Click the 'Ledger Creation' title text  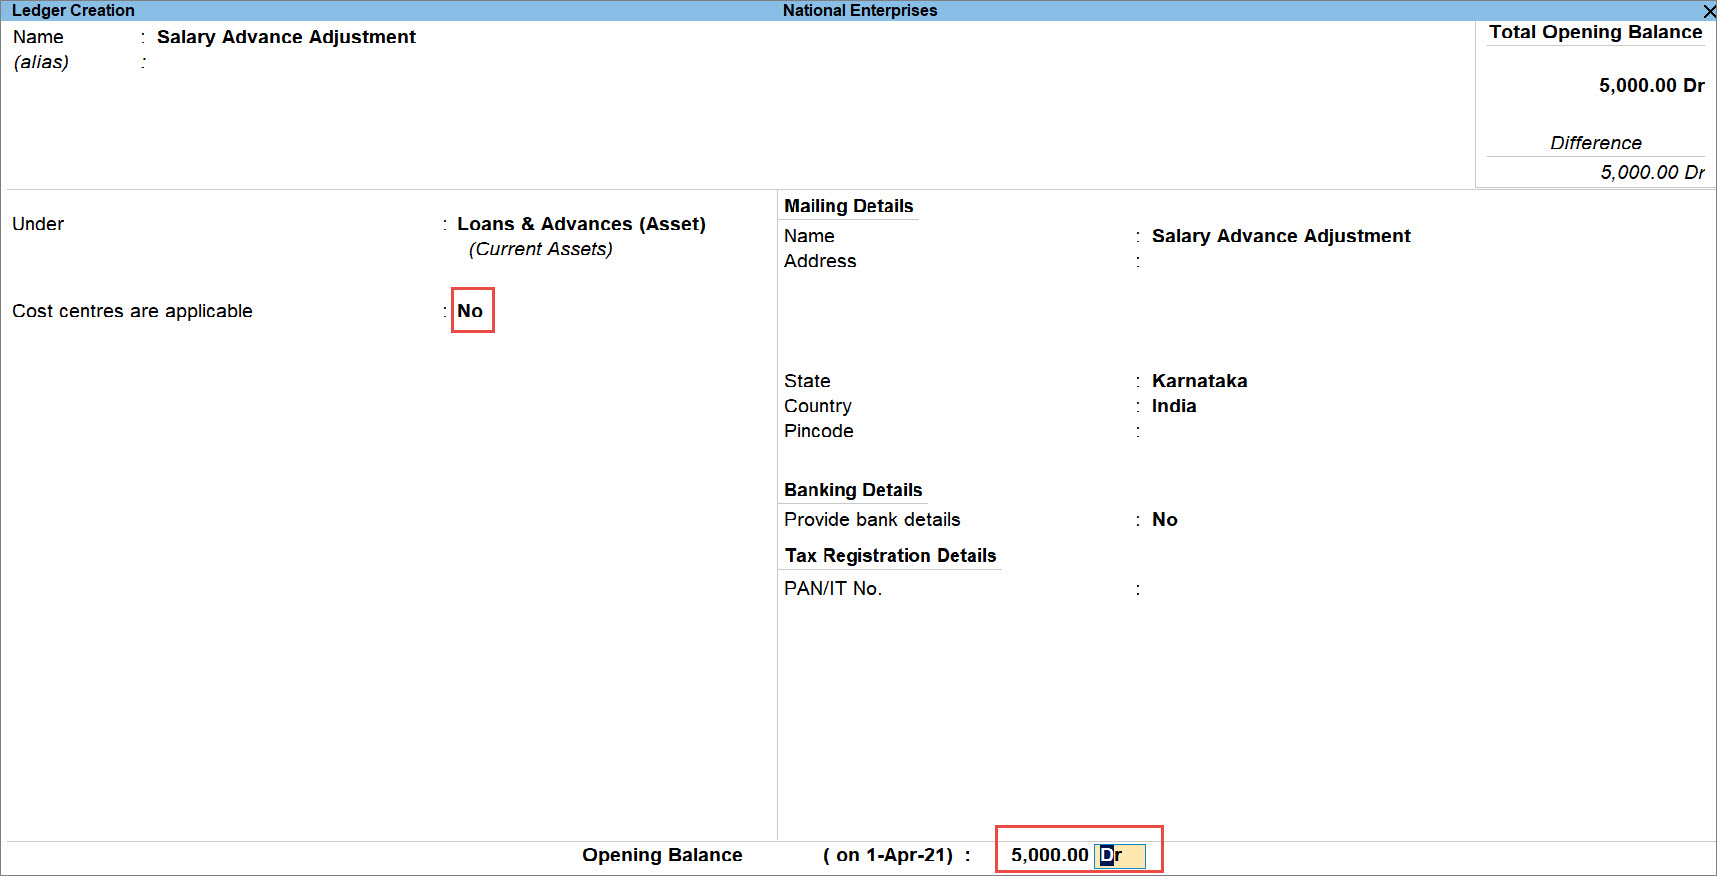pos(73,10)
